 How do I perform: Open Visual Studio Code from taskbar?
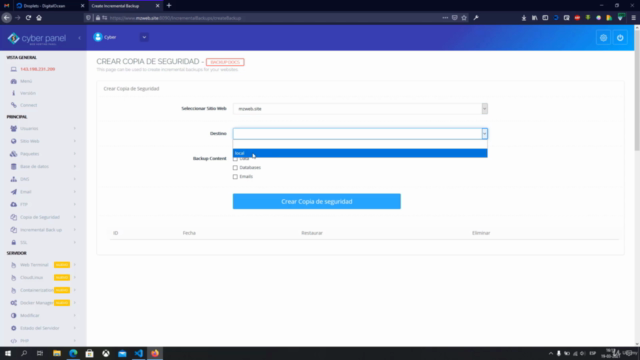138,353
